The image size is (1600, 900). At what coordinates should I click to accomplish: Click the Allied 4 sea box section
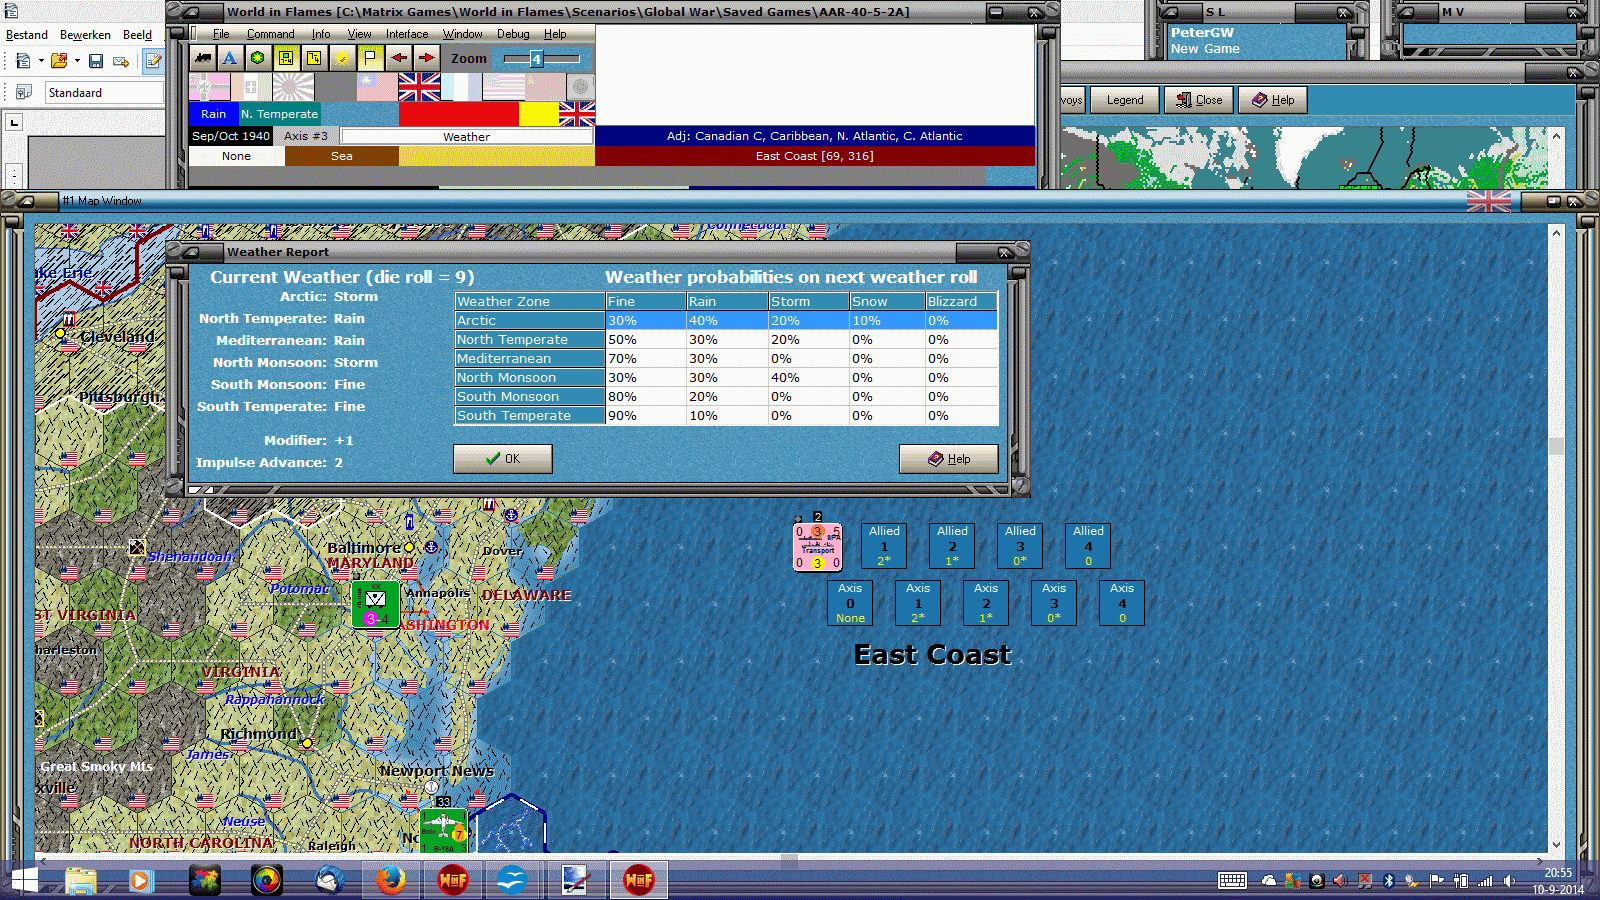tap(1088, 546)
